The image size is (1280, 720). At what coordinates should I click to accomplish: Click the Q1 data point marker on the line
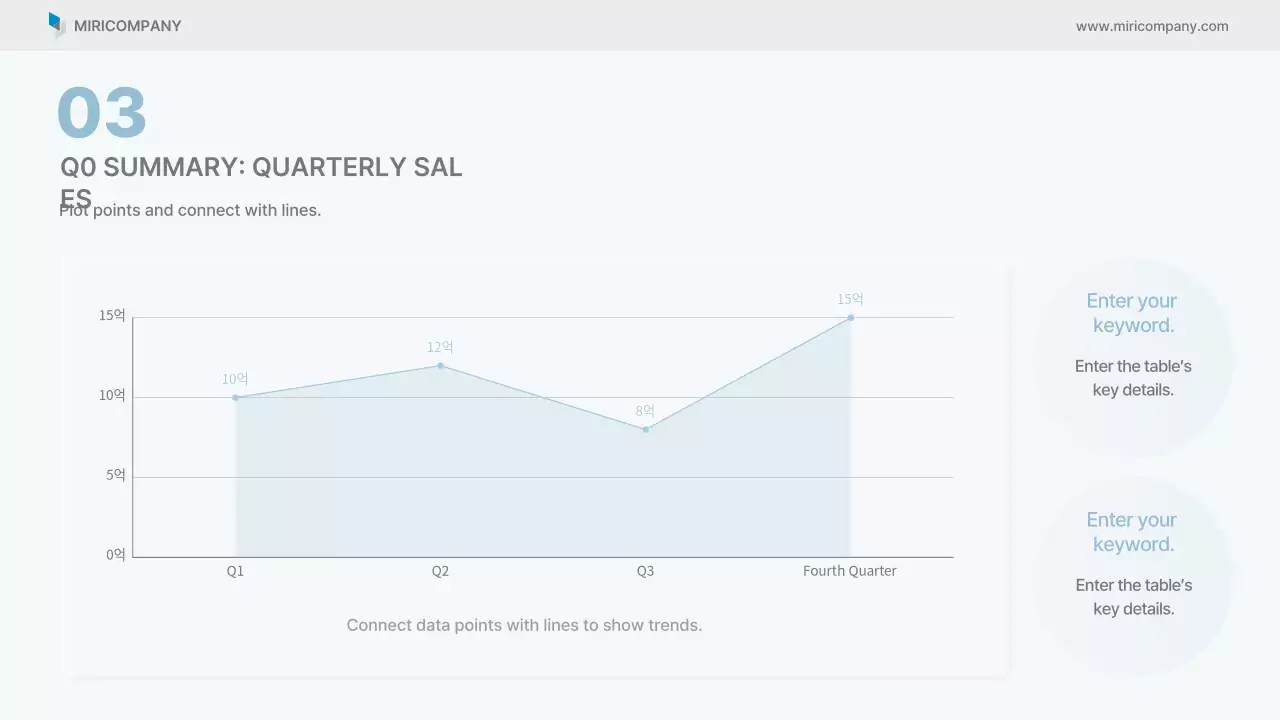[x=236, y=398]
